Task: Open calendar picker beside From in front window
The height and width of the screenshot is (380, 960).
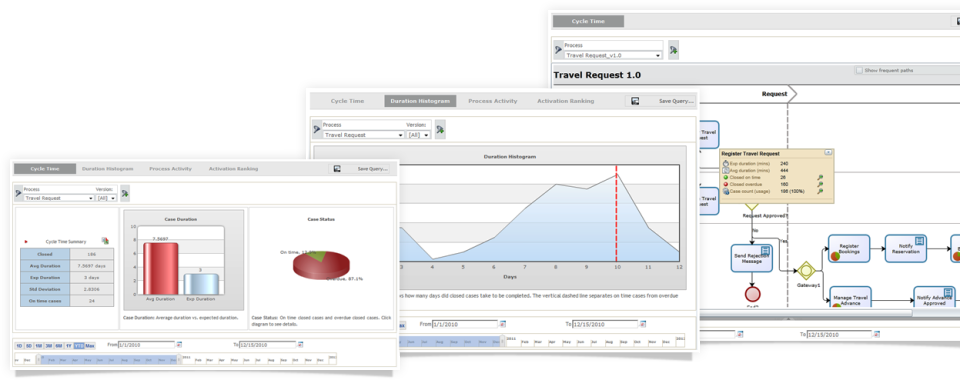Action: (x=179, y=345)
